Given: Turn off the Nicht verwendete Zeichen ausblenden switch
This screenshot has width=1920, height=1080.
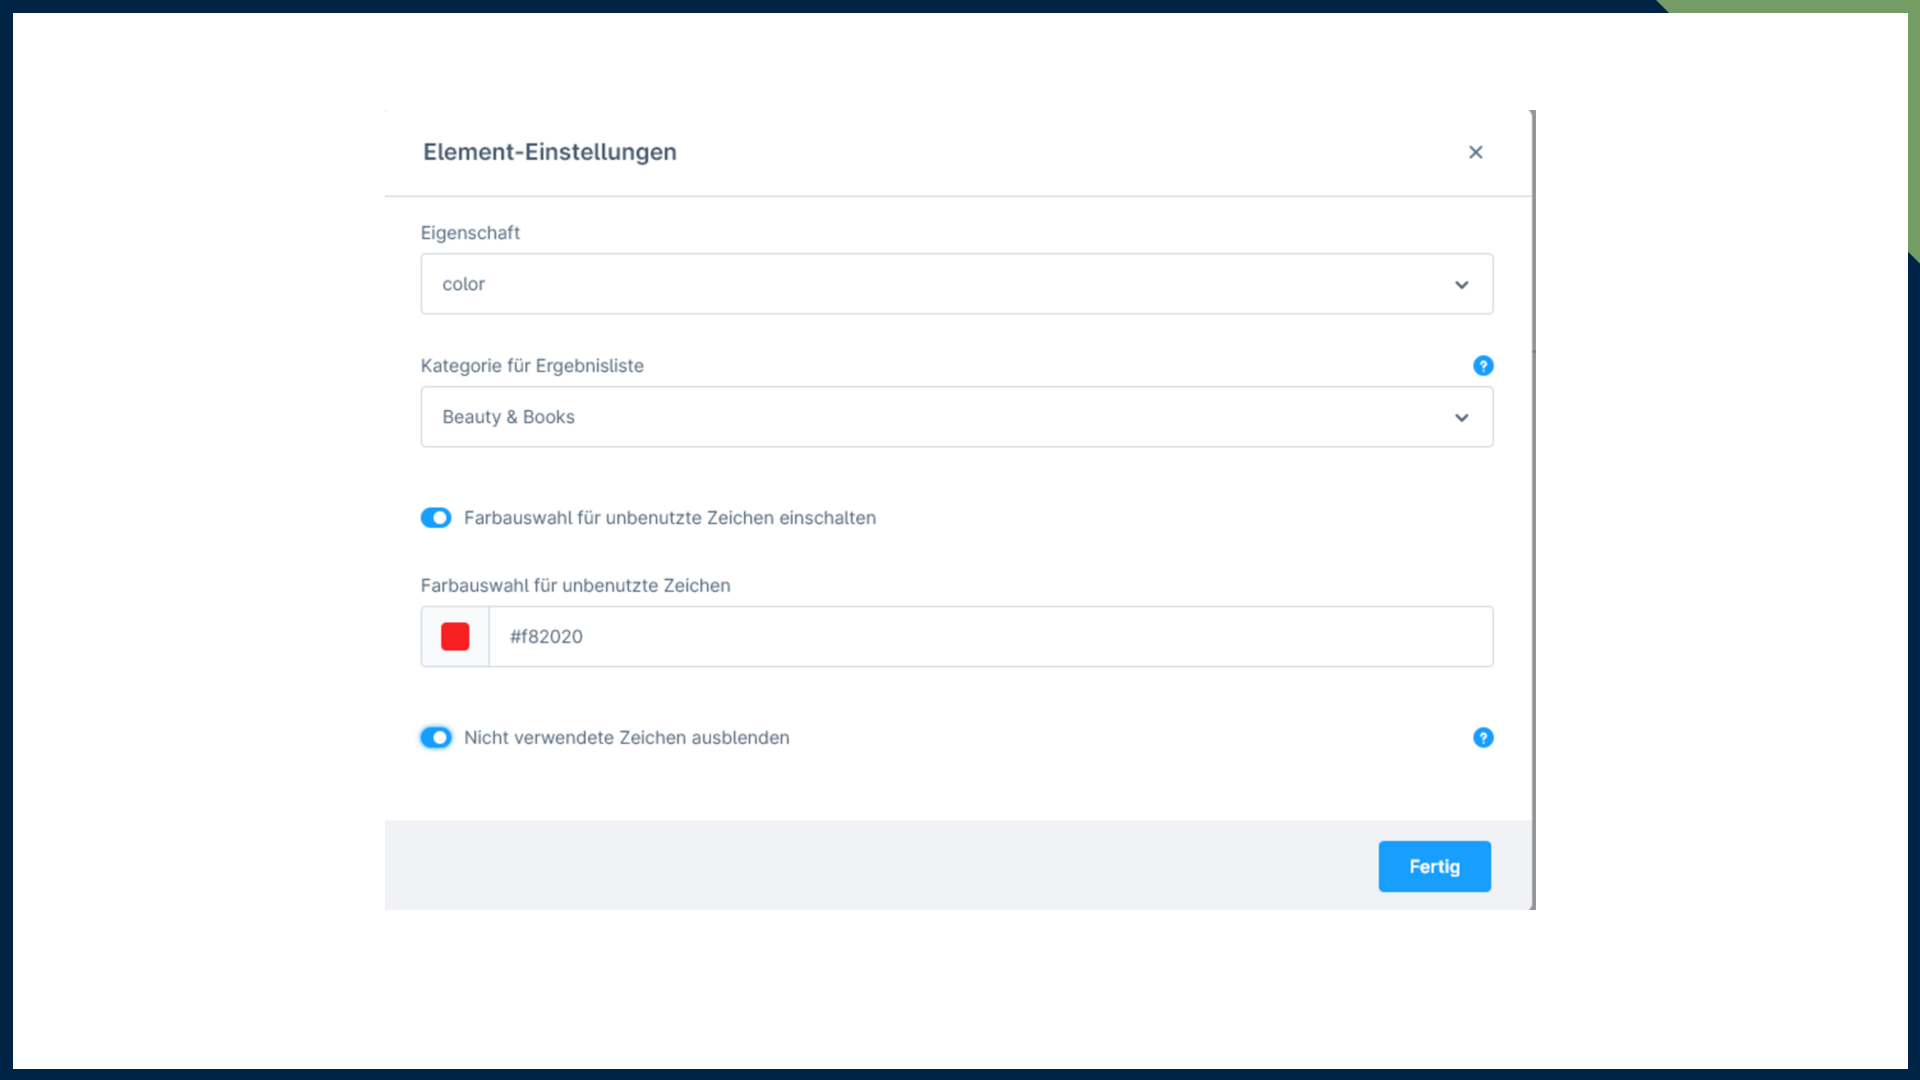Looking at the screenshot, I should pyautogui.click(x=436, y=738).
